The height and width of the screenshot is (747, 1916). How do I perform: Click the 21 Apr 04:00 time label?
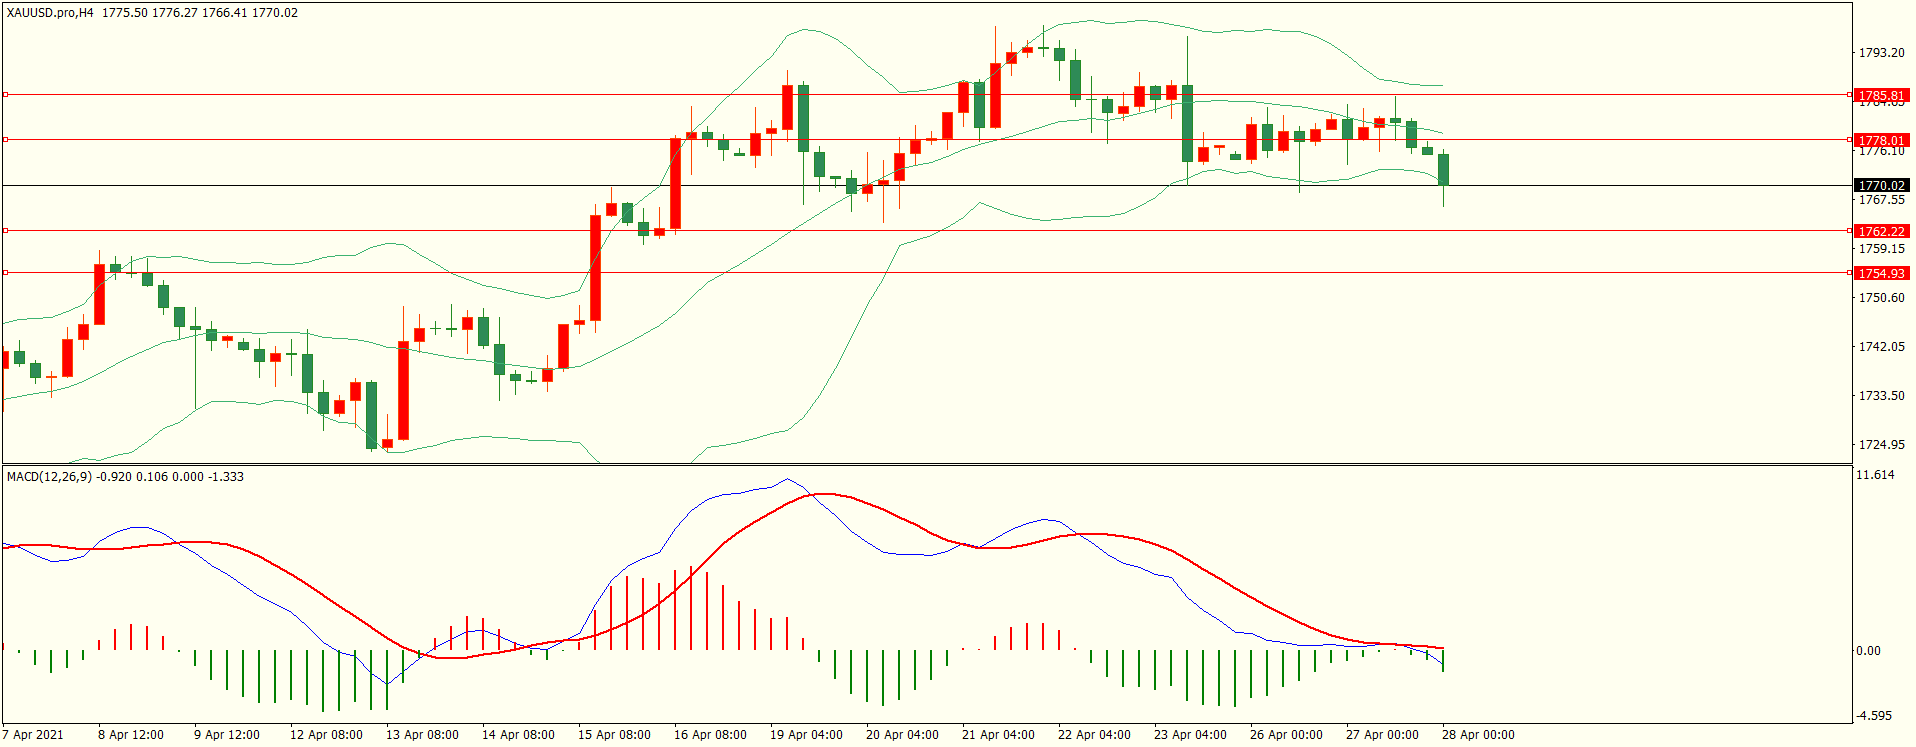pyautogui.click(x=998, y=735)
